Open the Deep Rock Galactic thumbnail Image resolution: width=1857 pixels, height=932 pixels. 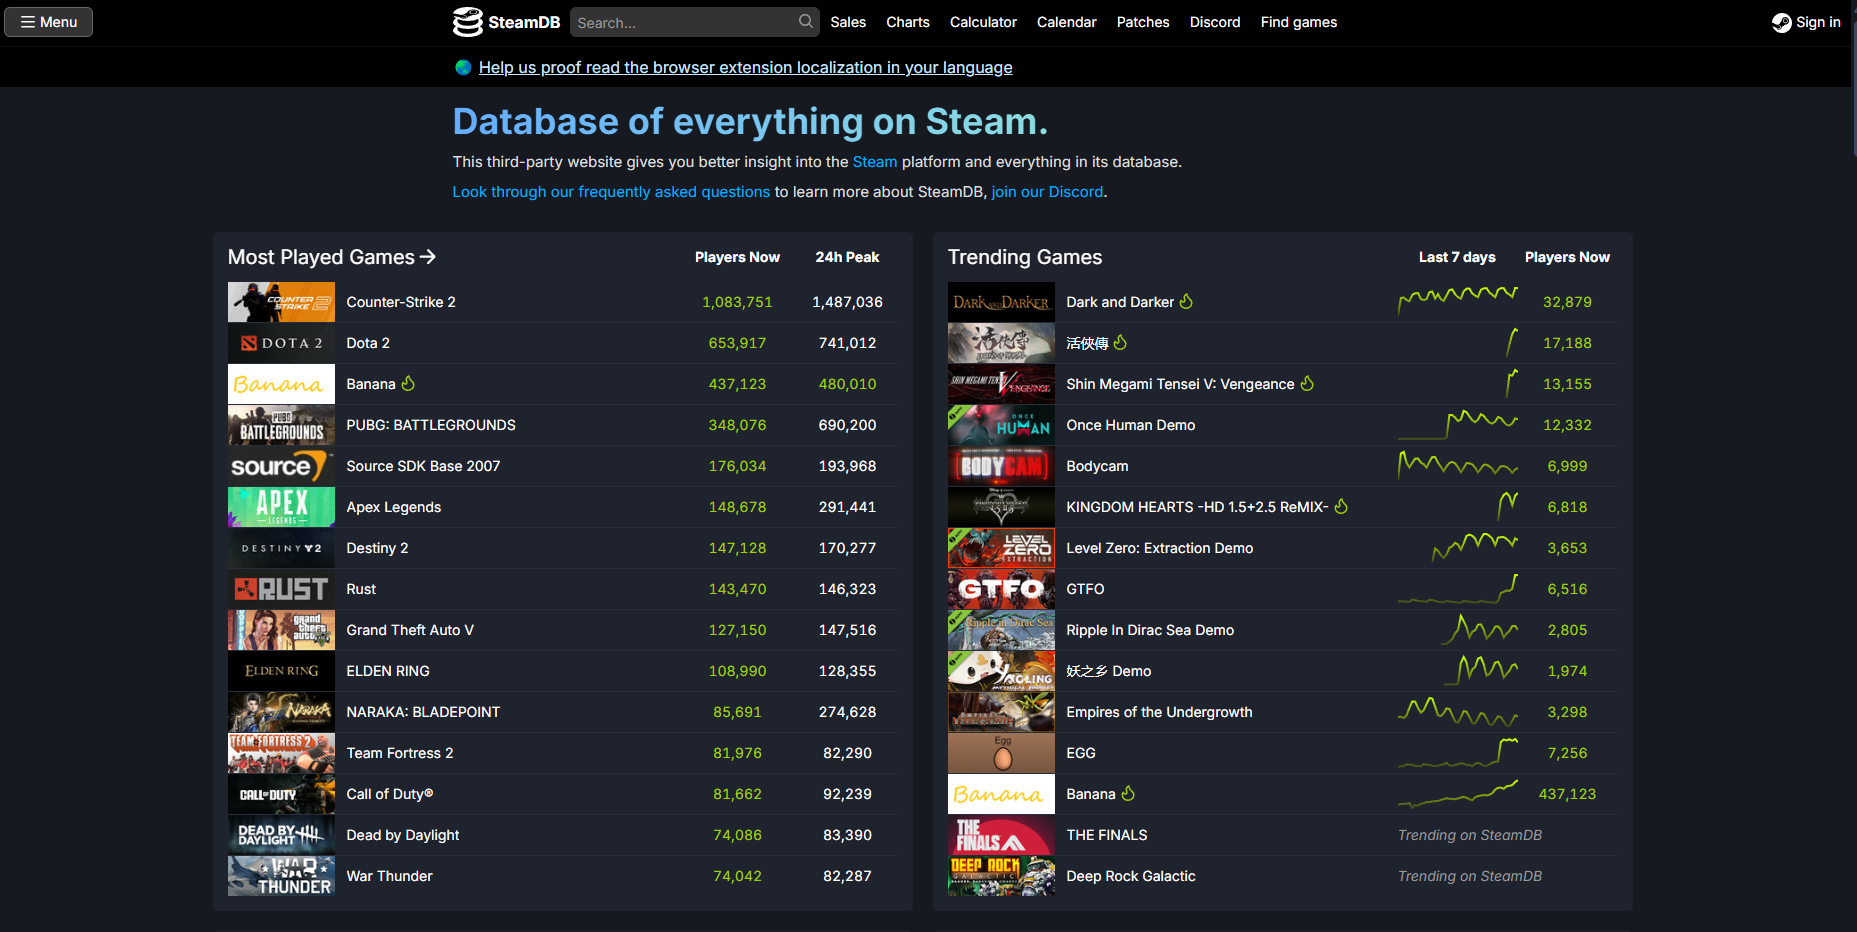[x=1001, y=876]
